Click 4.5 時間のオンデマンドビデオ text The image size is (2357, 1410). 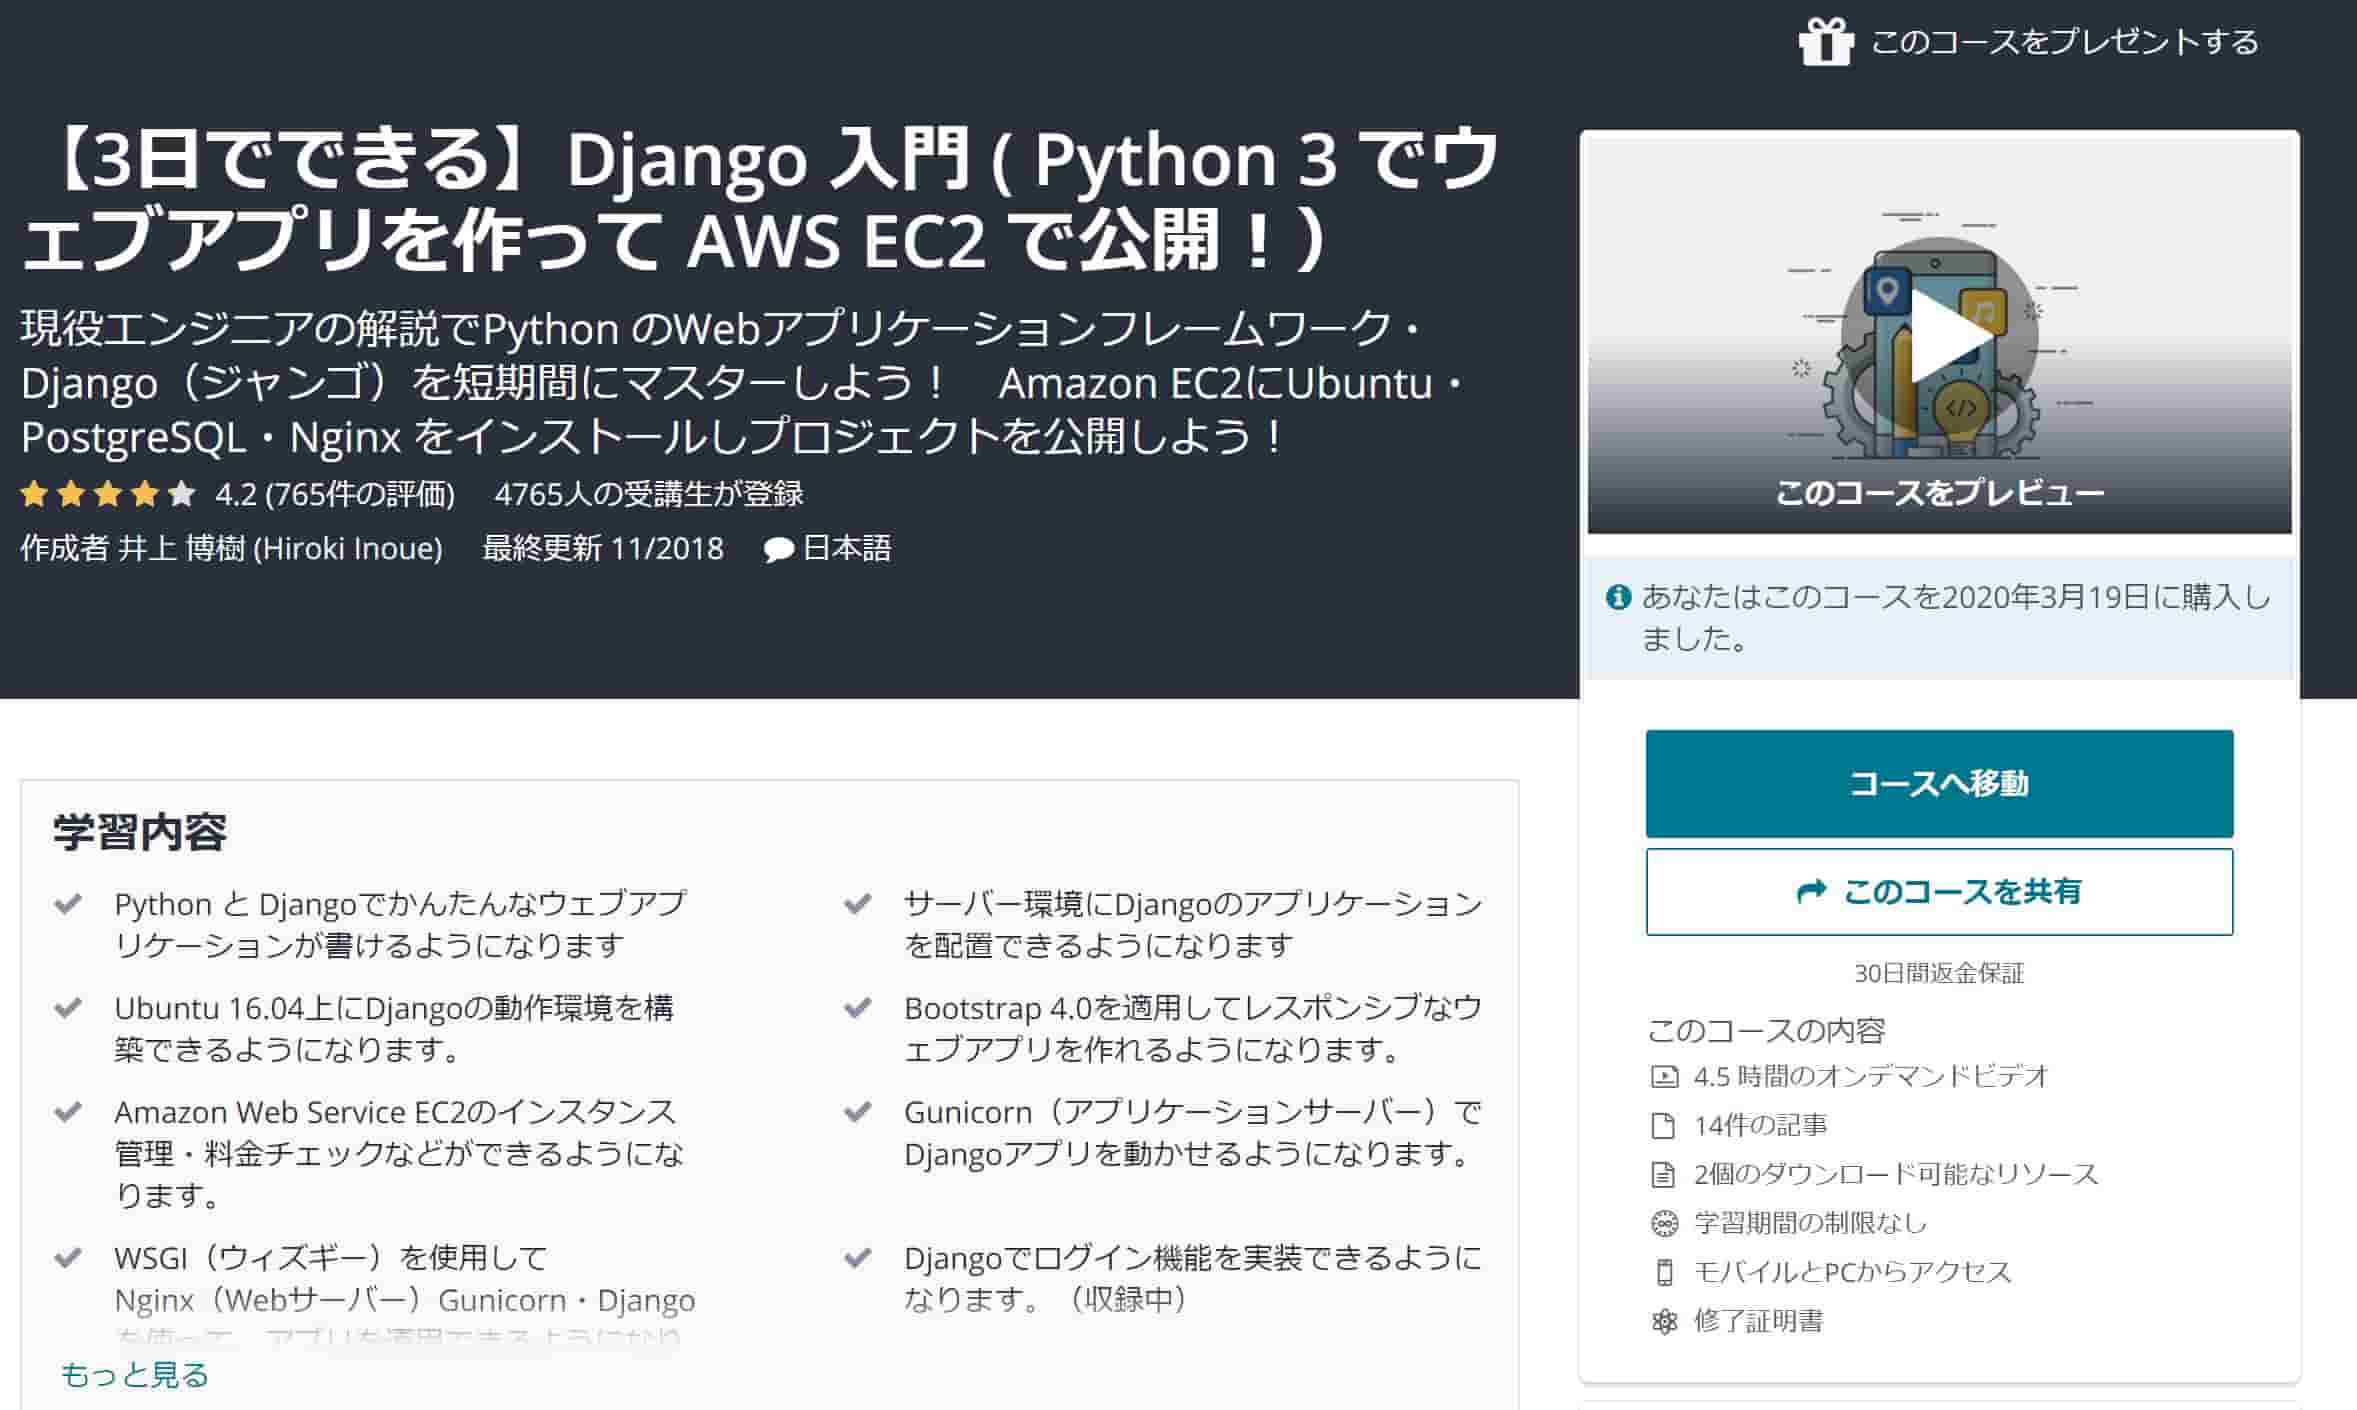click(x=1872, y=1076)
